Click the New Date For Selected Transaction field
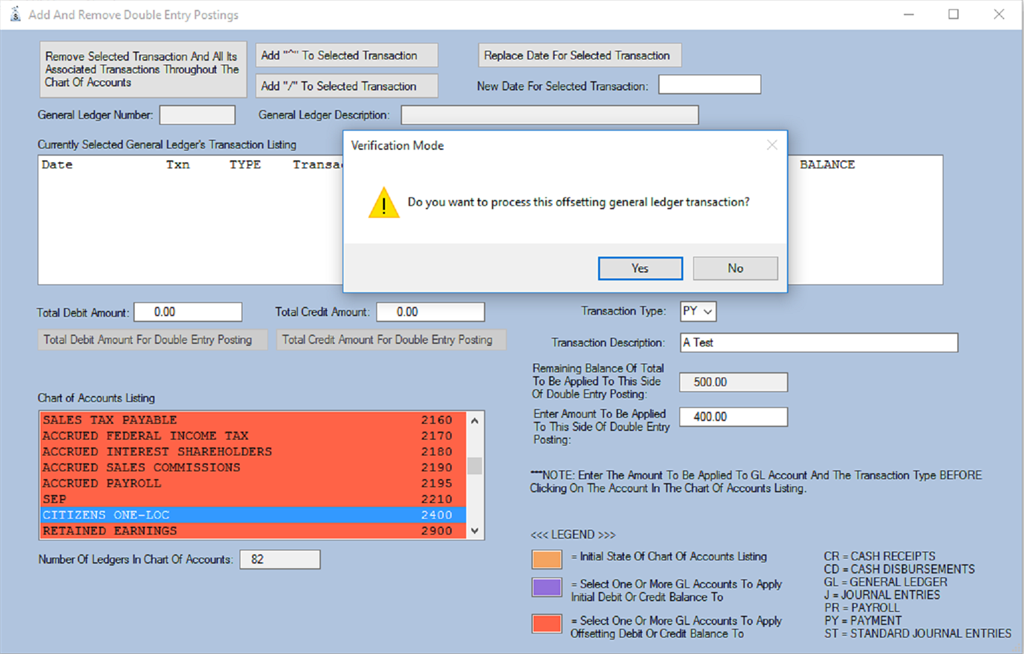This screenshot has width=1024, height=654. click(x=710, y=85)
